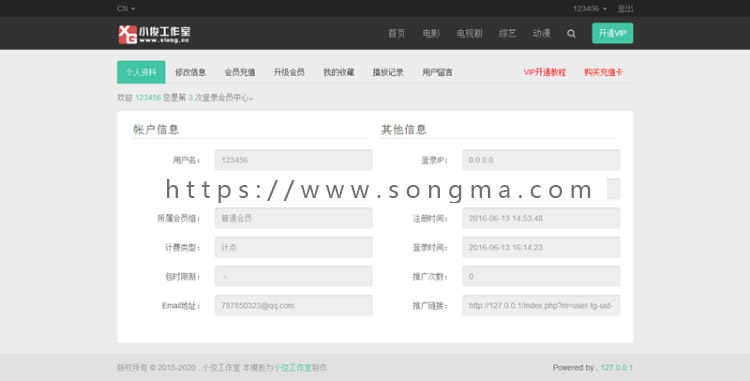Viewport: 750px width, 381px height.
Task: Open the search magnifier icon in navbar
Action: (571, 33)
